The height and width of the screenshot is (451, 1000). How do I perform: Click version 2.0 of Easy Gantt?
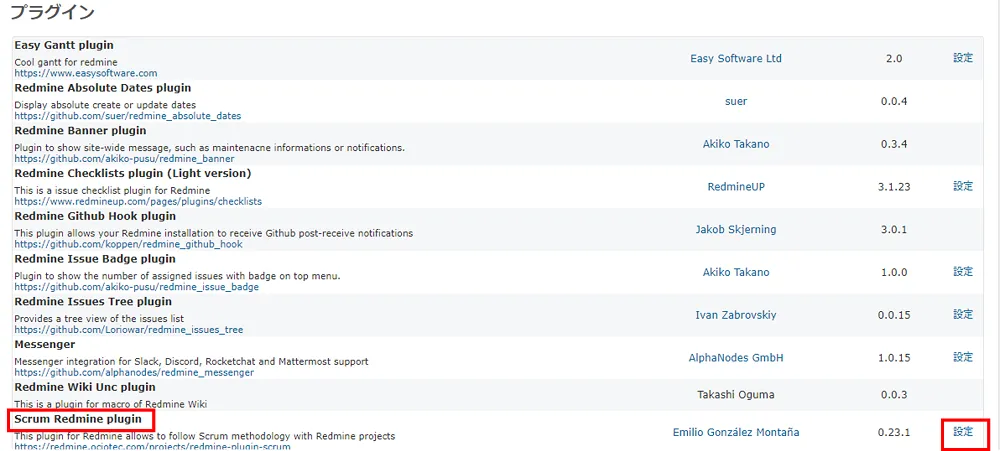(x=894, y=59)
